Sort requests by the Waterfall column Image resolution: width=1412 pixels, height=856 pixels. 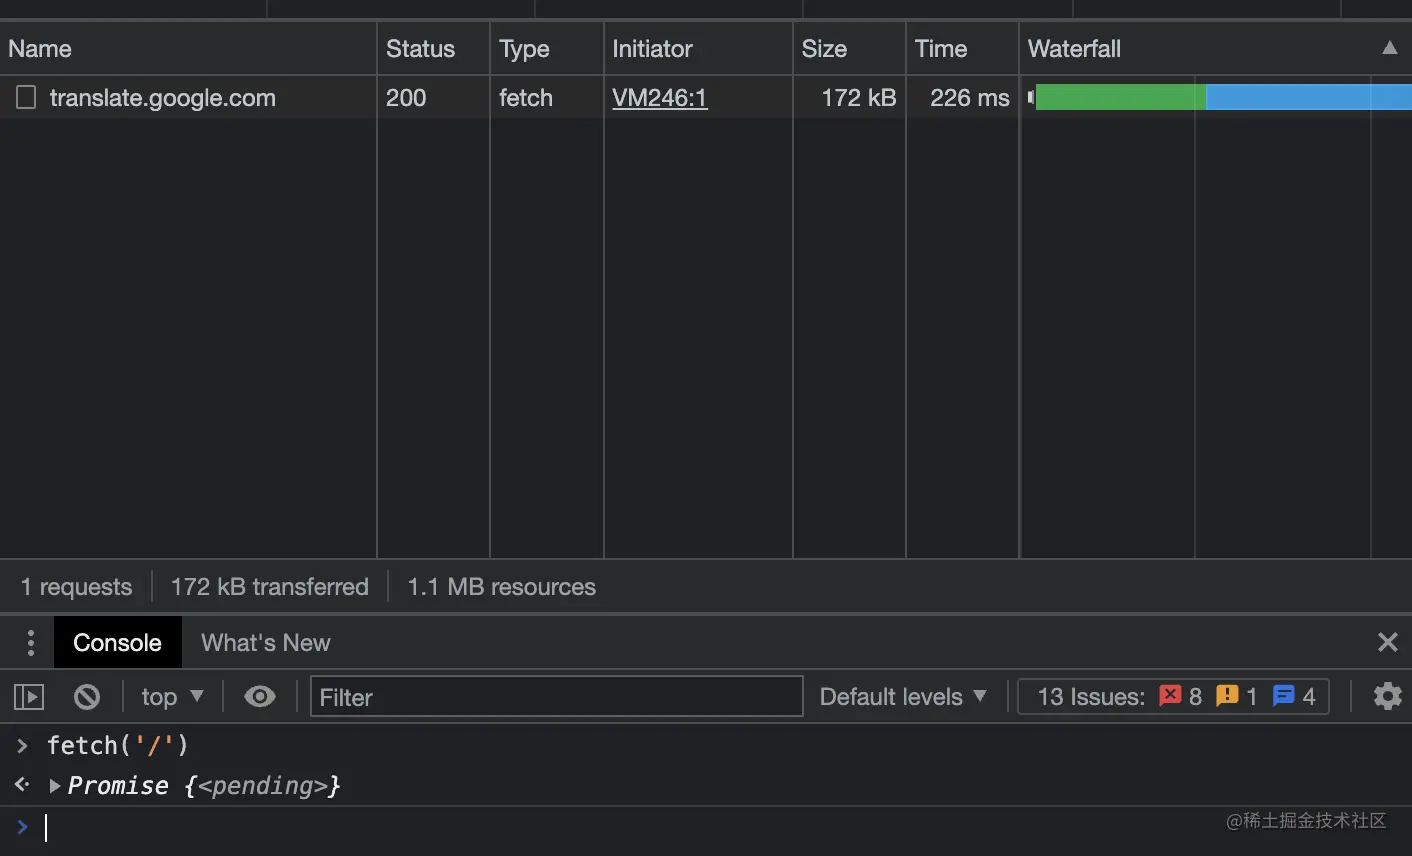[1215, 48]
